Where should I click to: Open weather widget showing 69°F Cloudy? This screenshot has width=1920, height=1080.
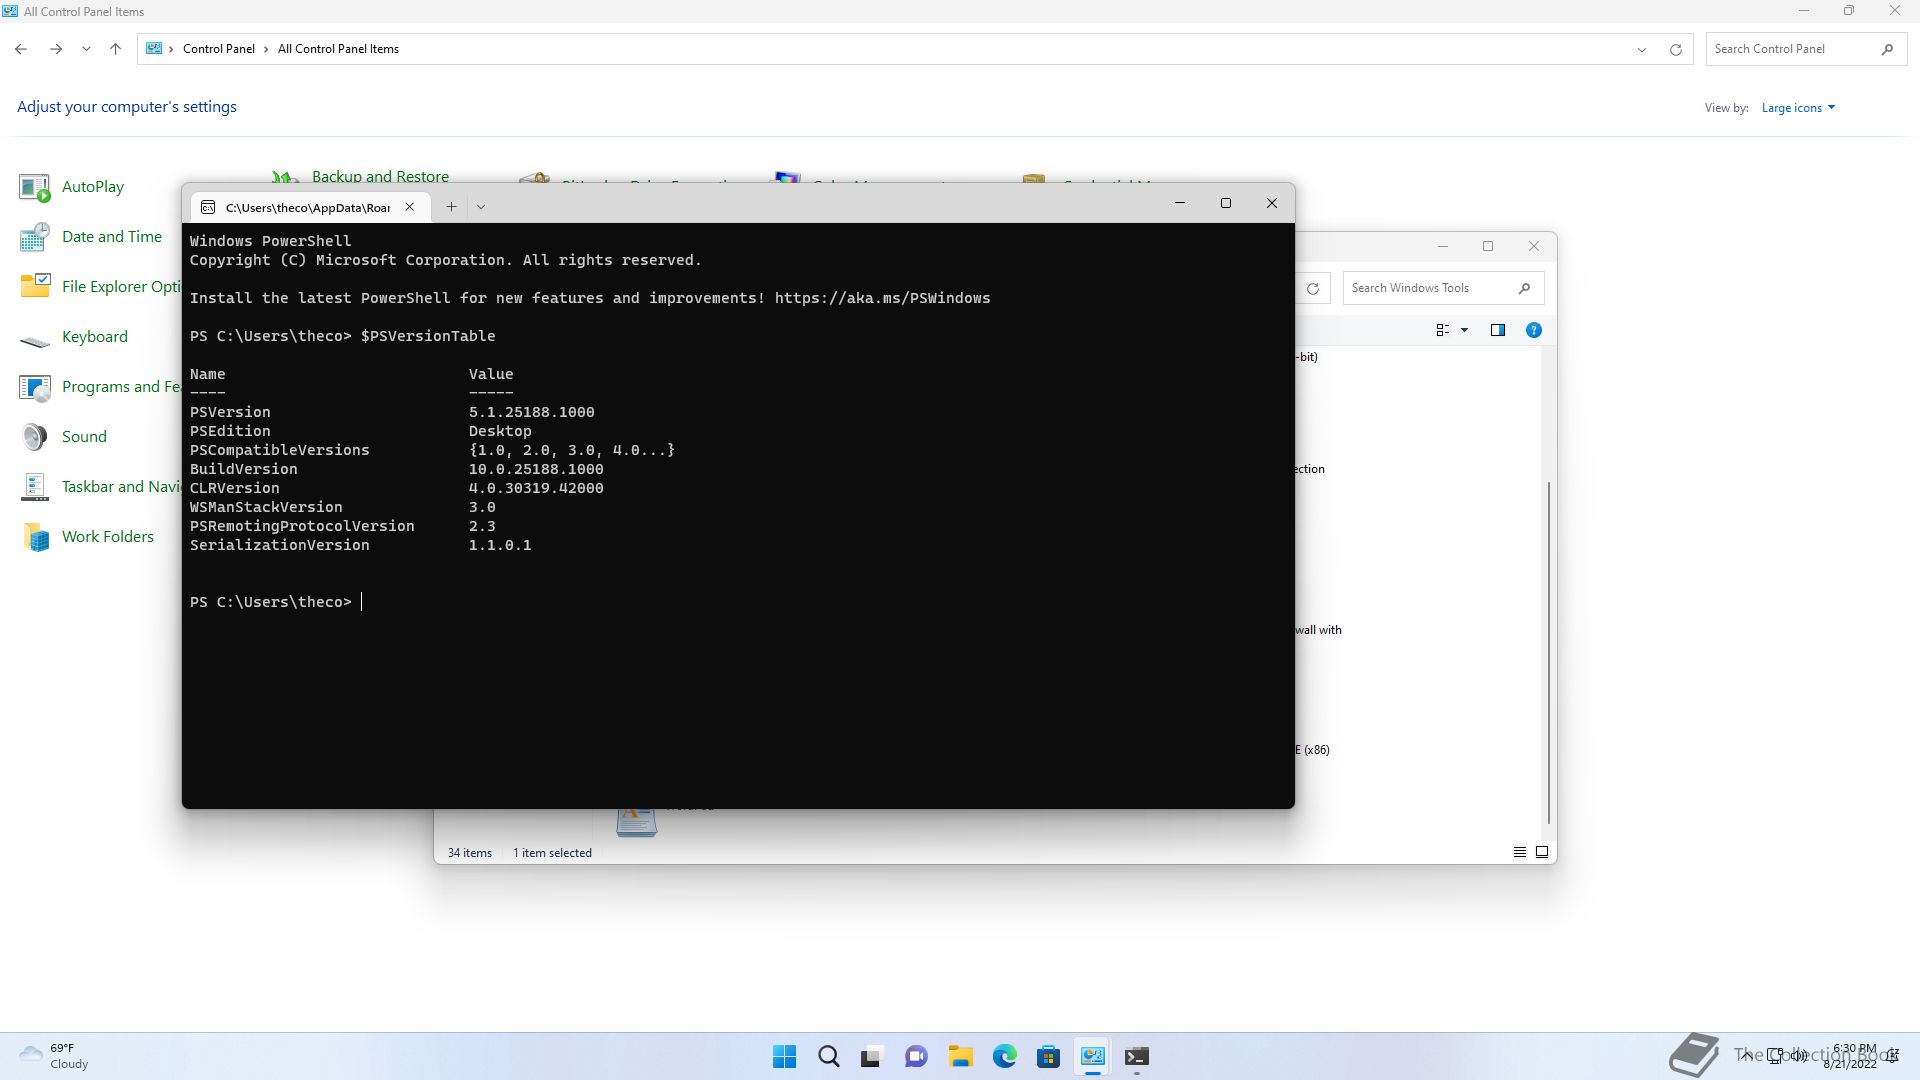[55, 1056]
